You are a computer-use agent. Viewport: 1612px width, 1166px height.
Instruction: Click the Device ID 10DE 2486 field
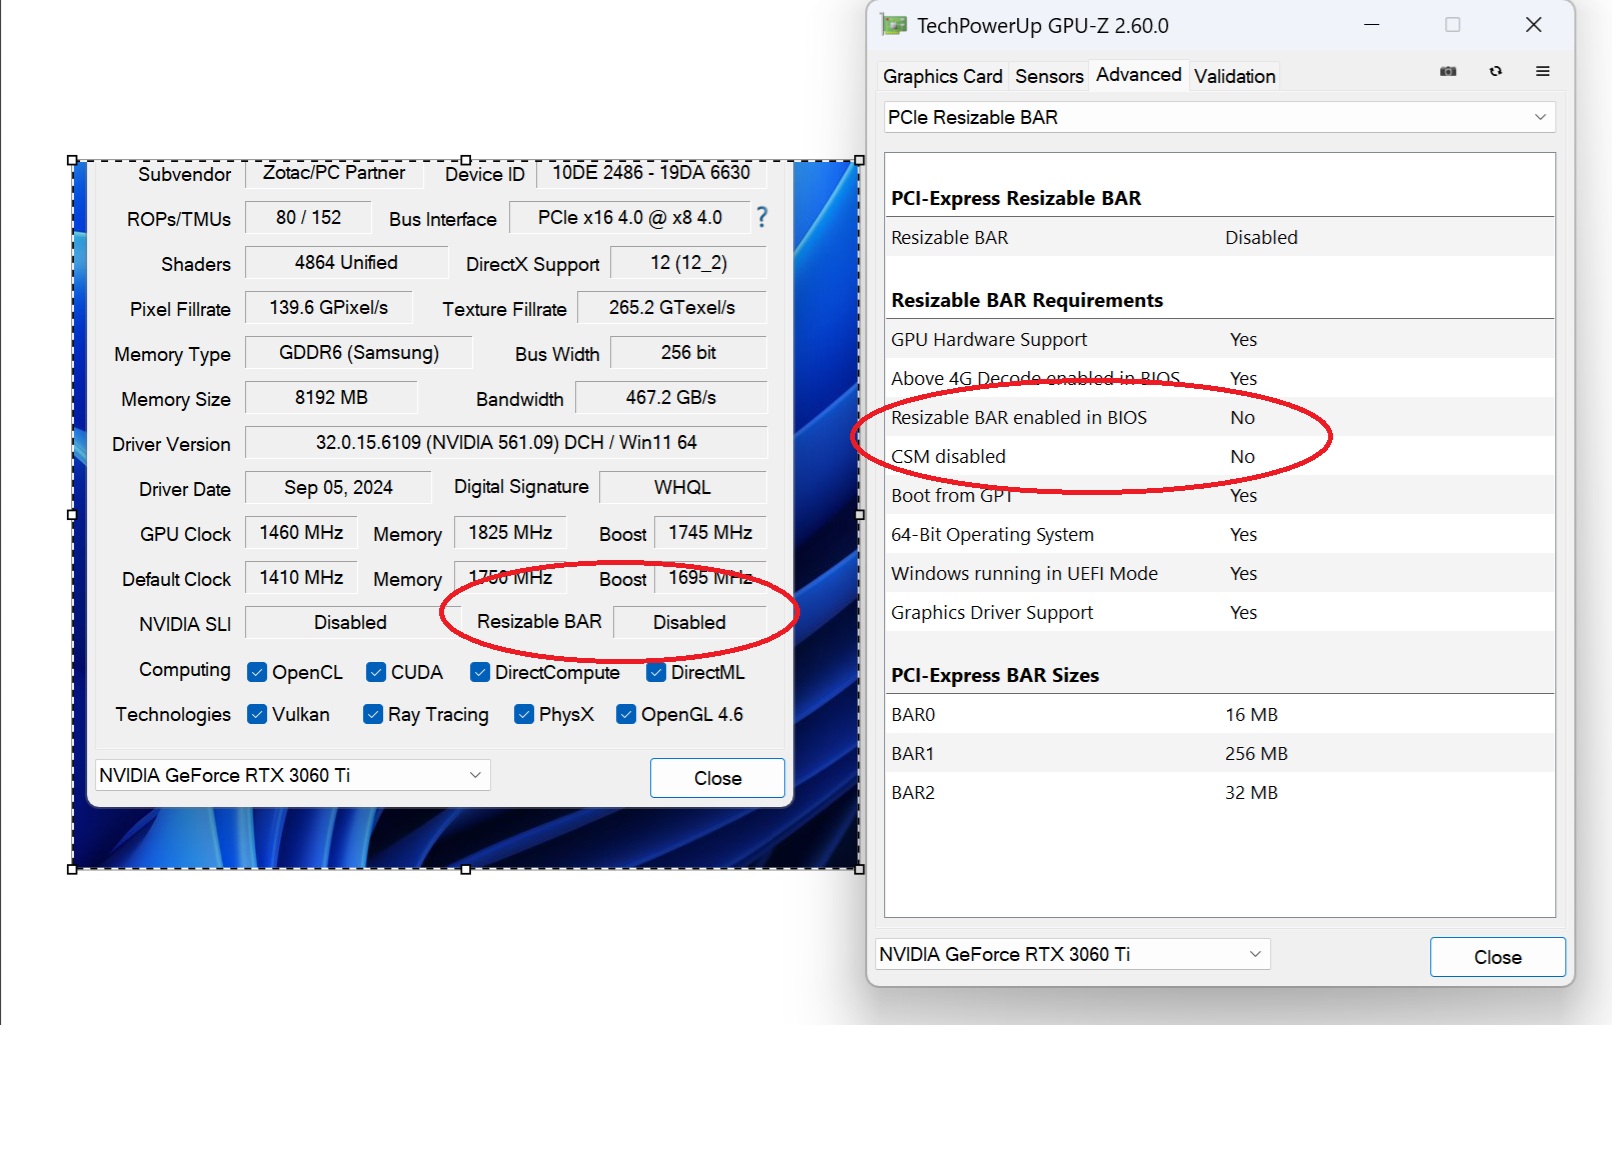click(x=651, y=173)
